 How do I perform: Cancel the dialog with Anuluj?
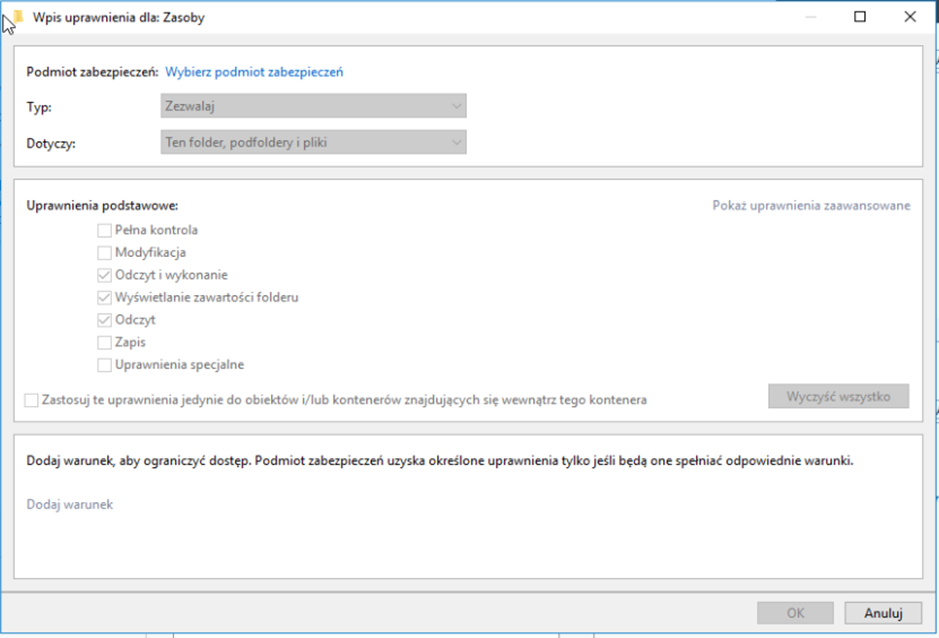point(882,613)
